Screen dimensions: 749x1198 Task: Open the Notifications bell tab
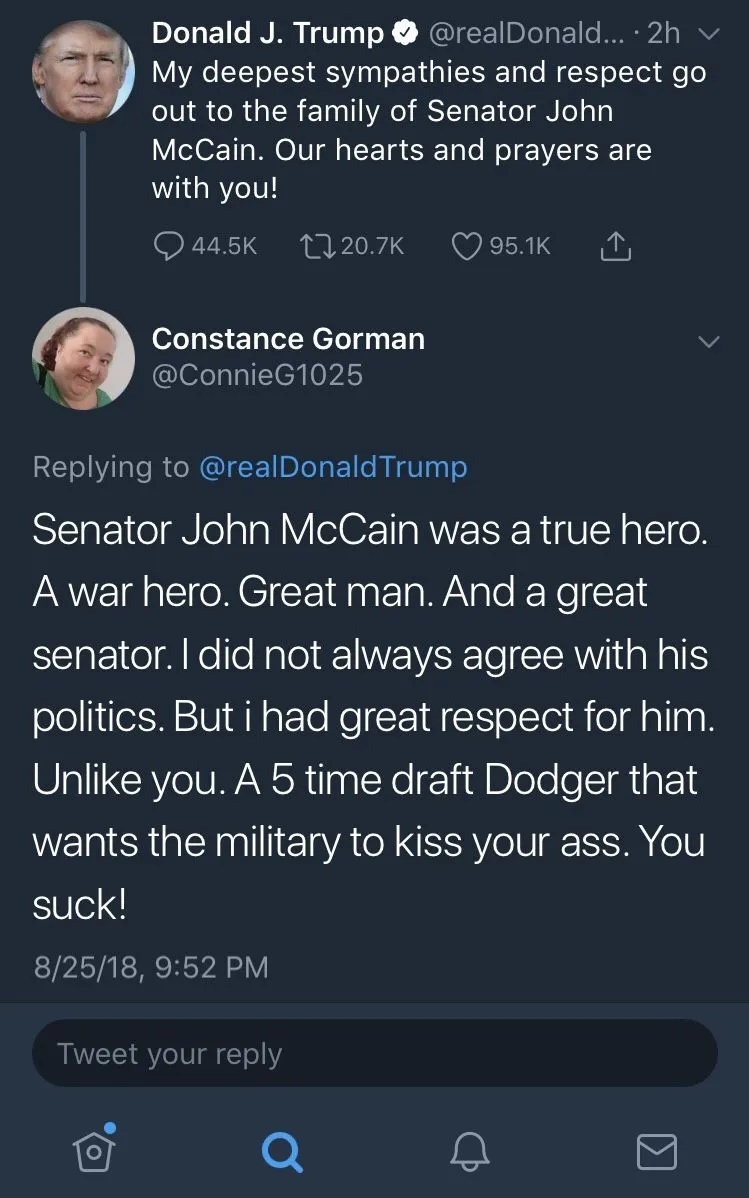pos(469,1151)
